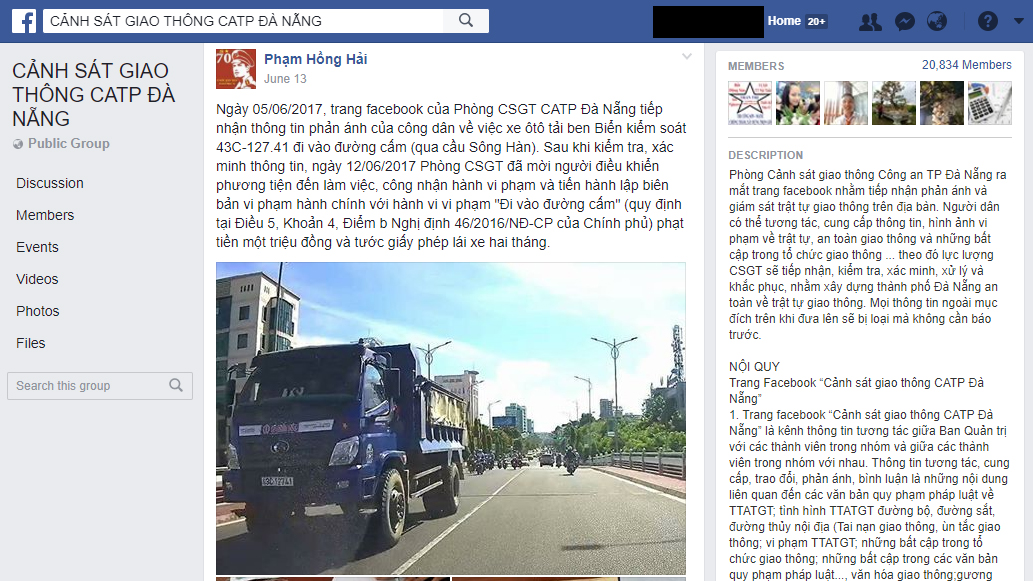Click the Facebook logo icon
1033x581 pixels.
click(24, 21)
